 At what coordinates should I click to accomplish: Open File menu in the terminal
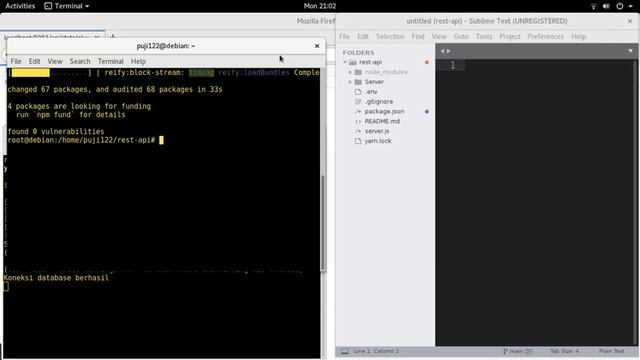(16, 61)
